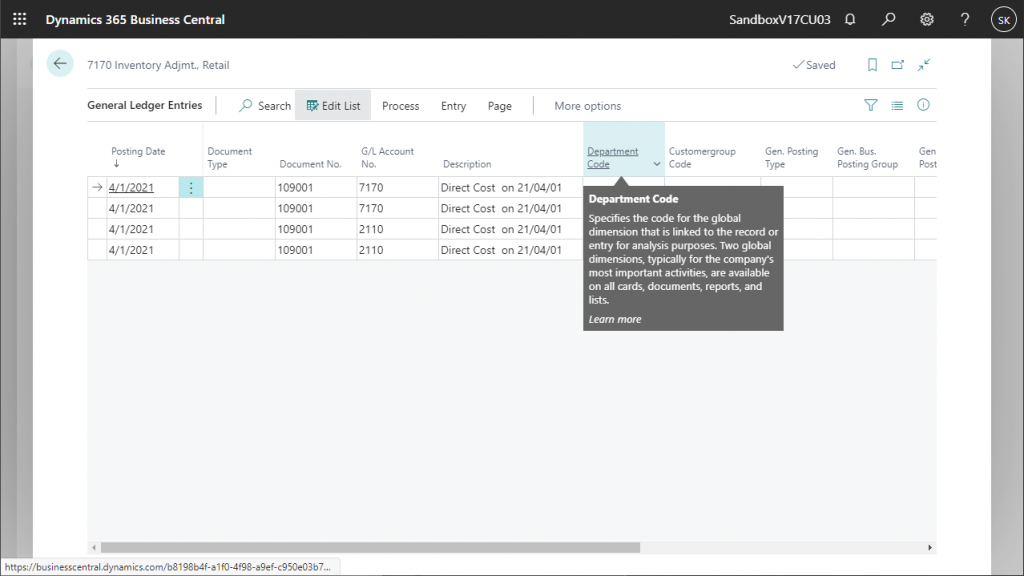Open the SK user account avatar
The image size is (1024, 576).
(1004, 20)
